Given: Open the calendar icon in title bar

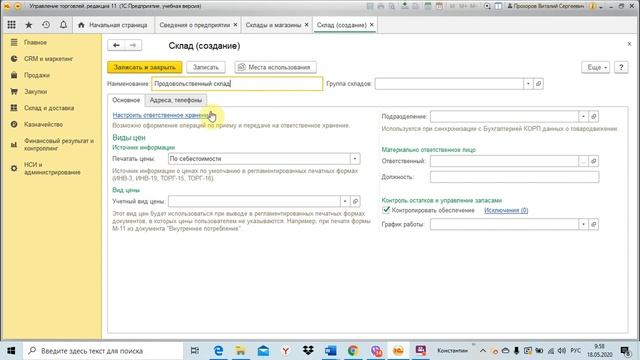Looking at the screenshot, I should click(x=439, y=6).
